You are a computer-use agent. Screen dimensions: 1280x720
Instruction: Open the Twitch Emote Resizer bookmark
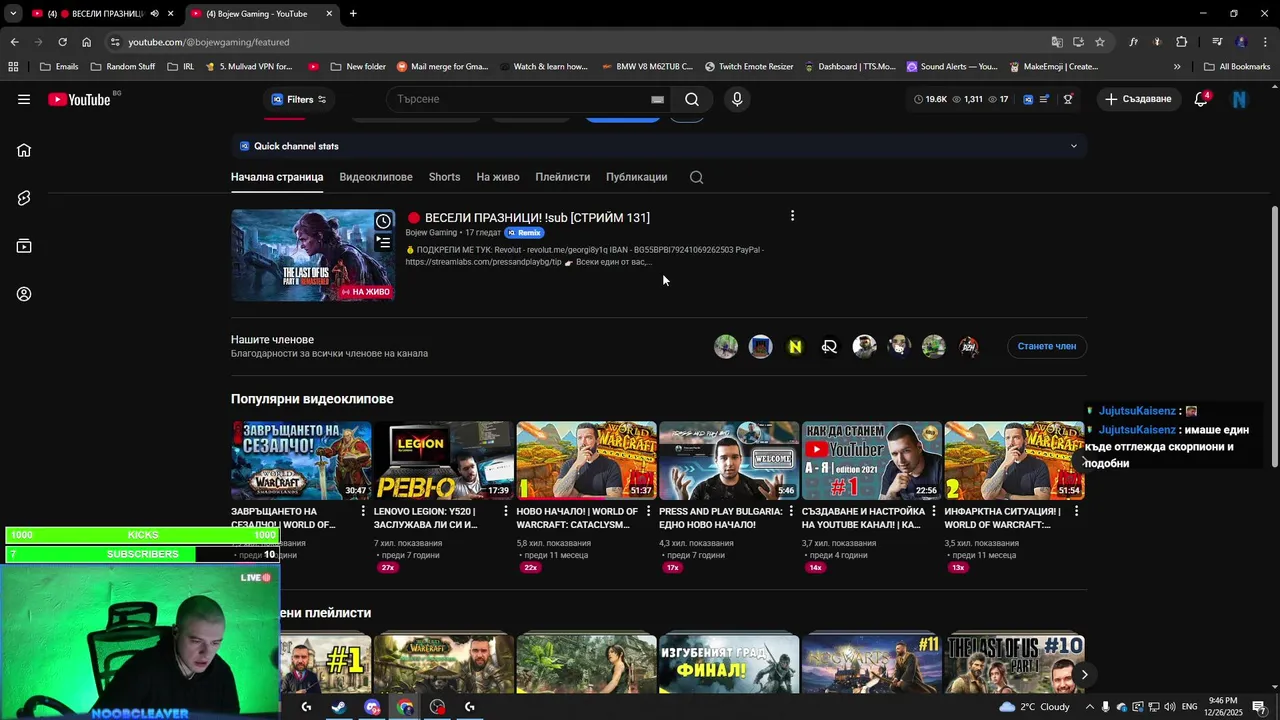click(749, 67)
